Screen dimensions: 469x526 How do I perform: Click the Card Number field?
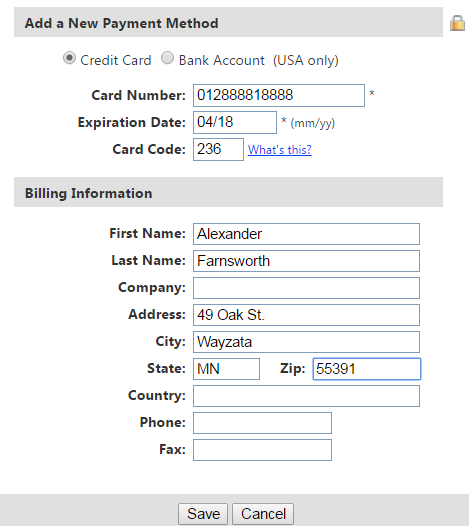pyautogui.click(x=279, y=96)
